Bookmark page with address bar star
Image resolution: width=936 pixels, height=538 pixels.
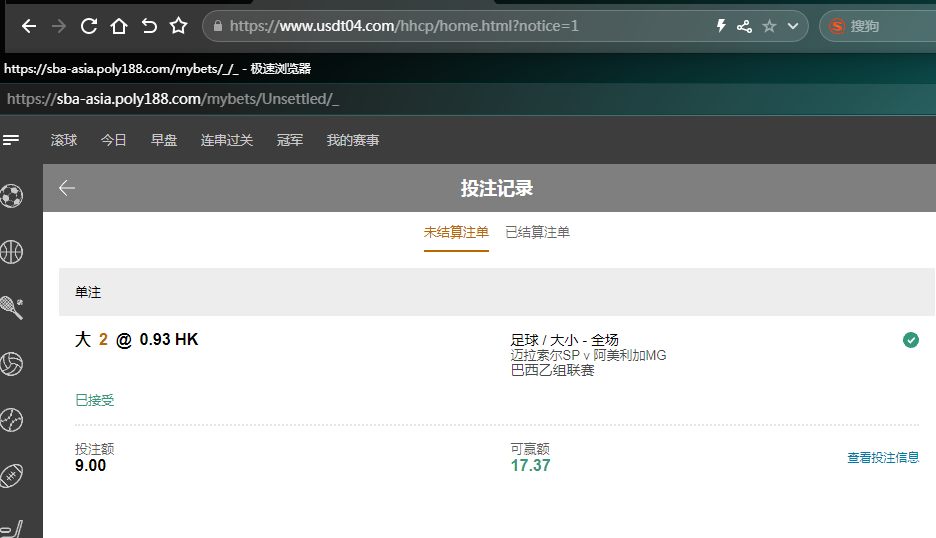click(769, 26)
